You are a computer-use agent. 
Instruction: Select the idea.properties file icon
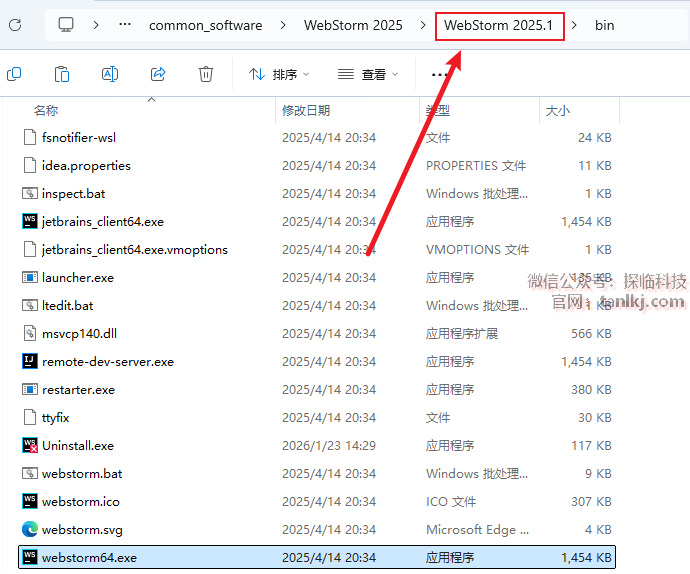30,166
